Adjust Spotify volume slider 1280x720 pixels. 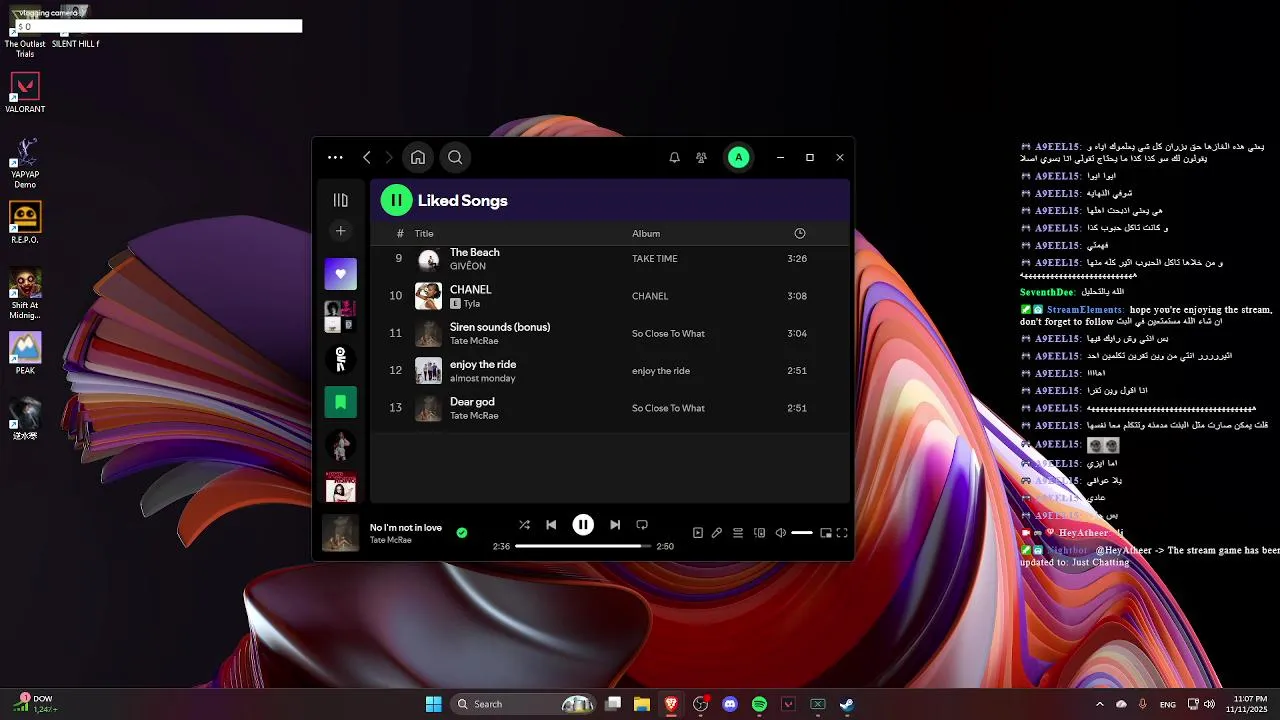(802, 533)
